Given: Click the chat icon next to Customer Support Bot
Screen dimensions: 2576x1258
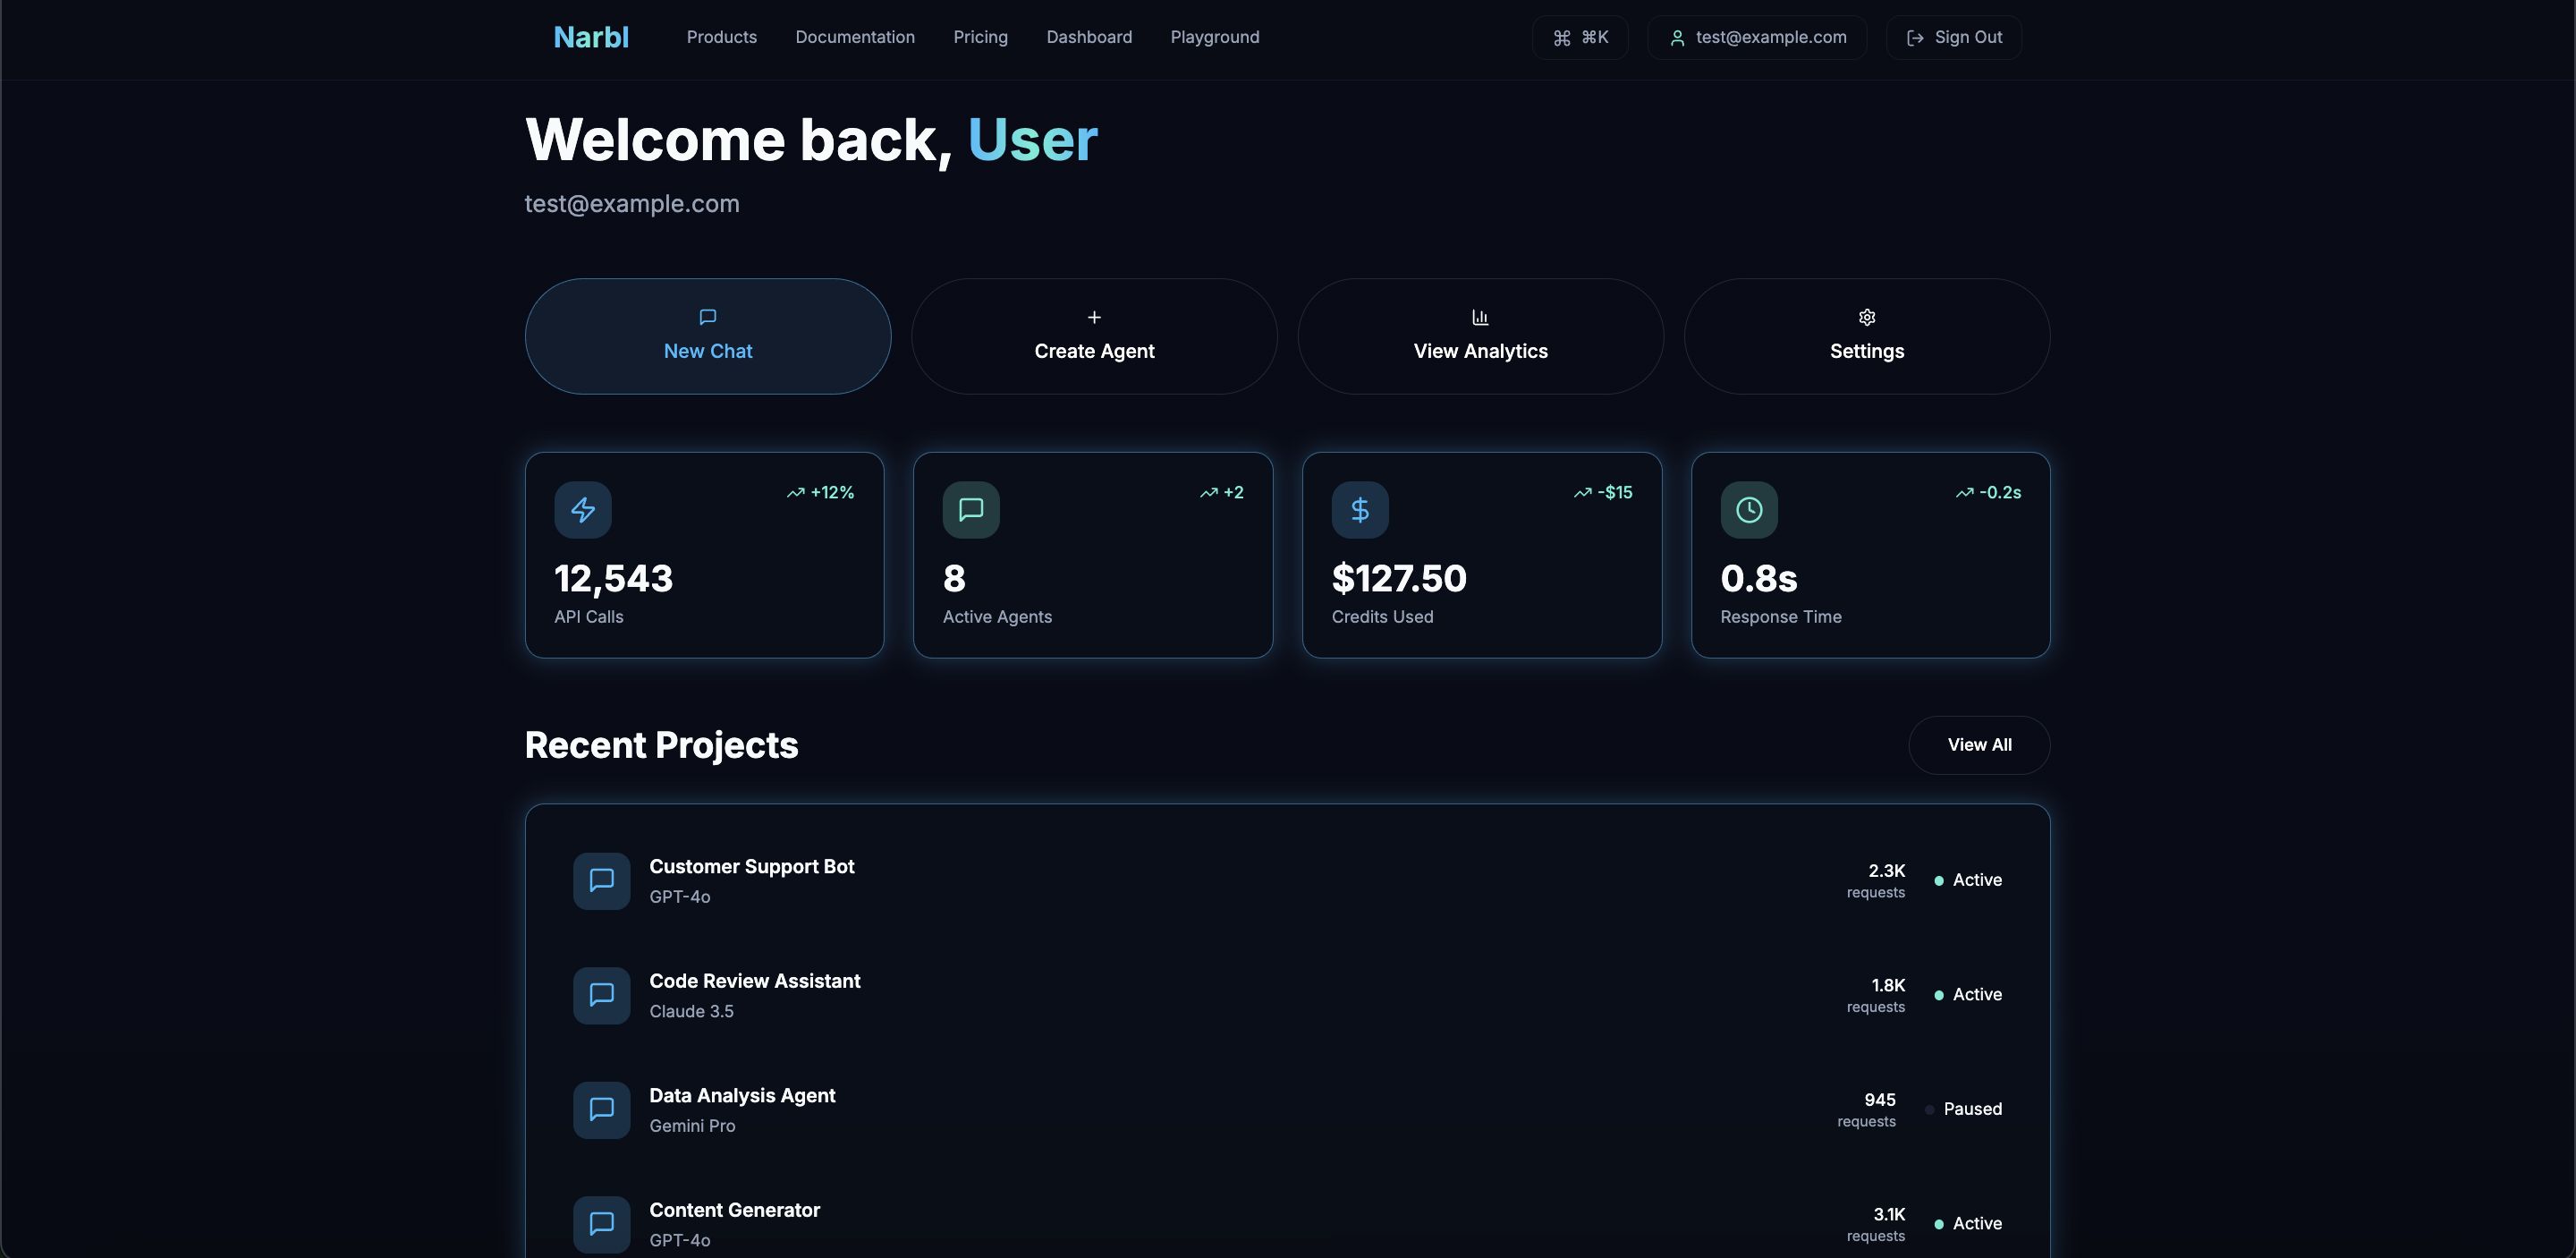Looking at the screenshot, I should [601, 880].
